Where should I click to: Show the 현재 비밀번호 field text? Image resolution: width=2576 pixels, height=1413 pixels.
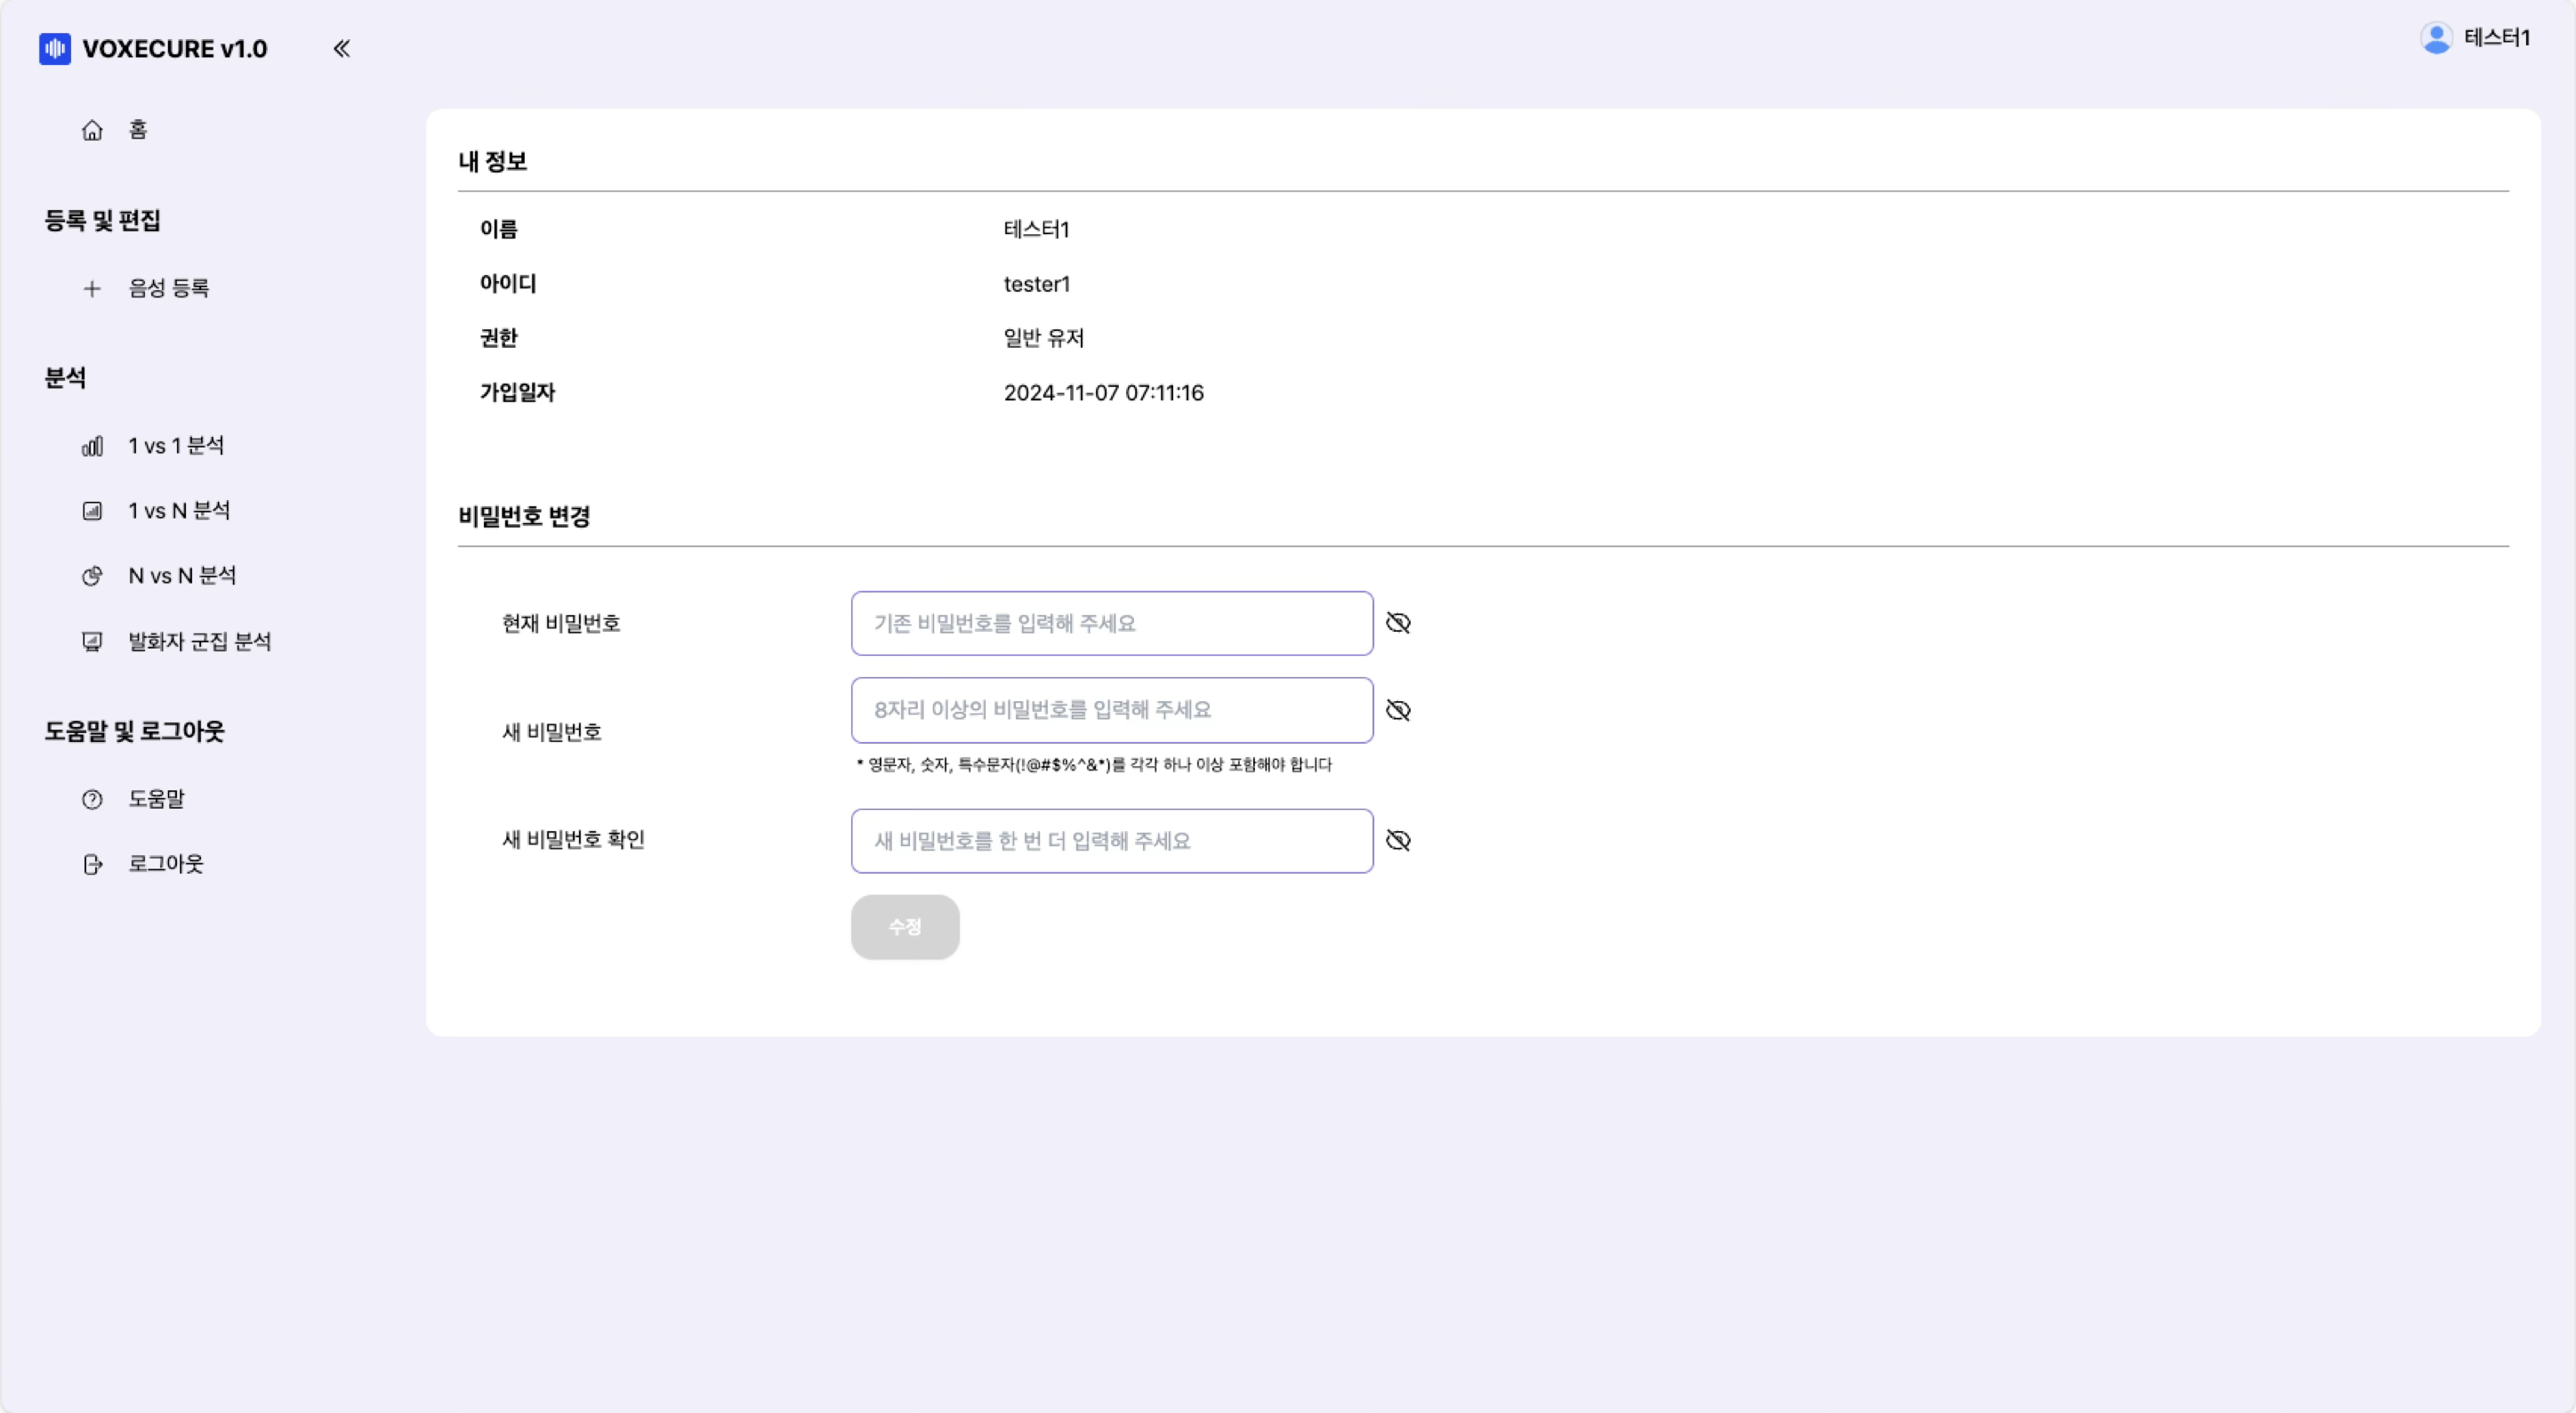(x=1398, y=623)
